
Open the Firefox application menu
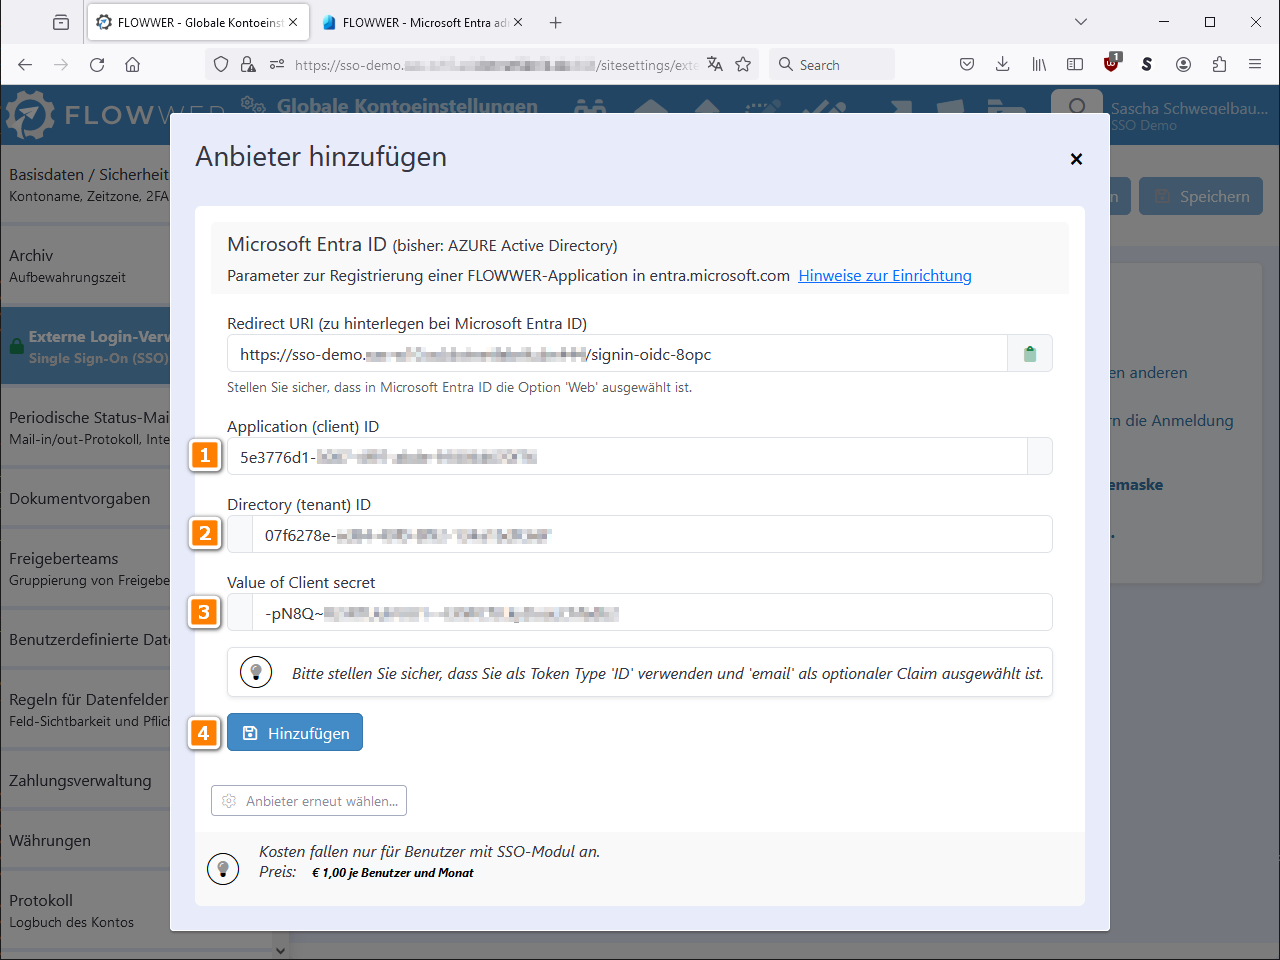pos(1255,65)
